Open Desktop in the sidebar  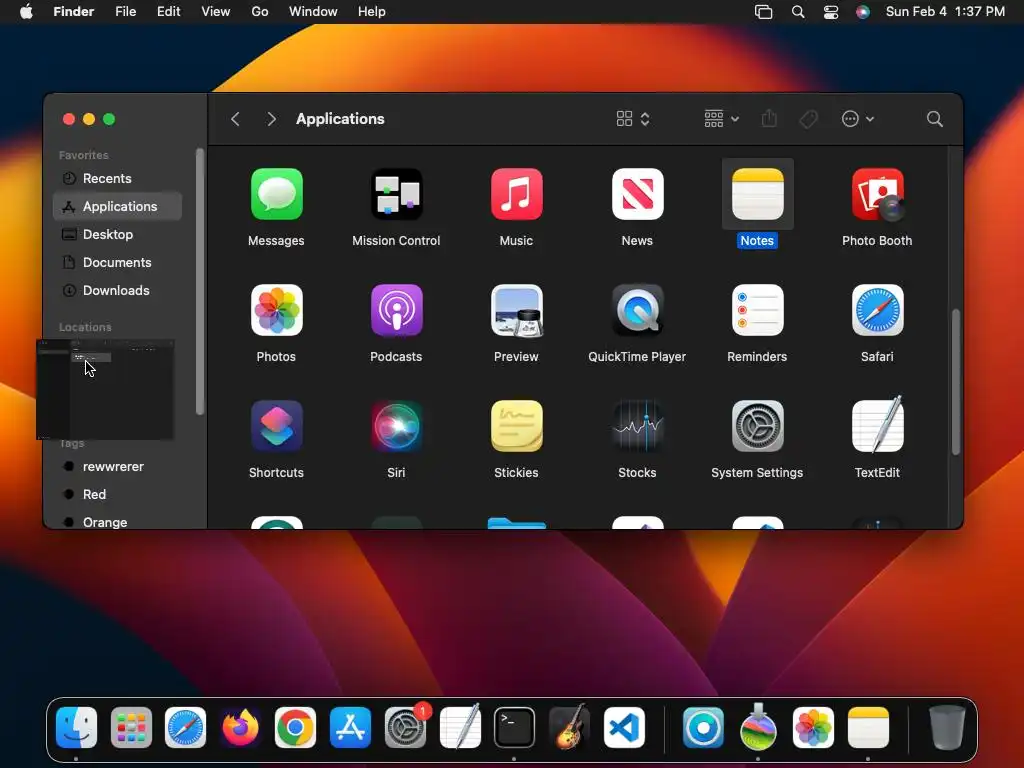(x=118, y=234)
